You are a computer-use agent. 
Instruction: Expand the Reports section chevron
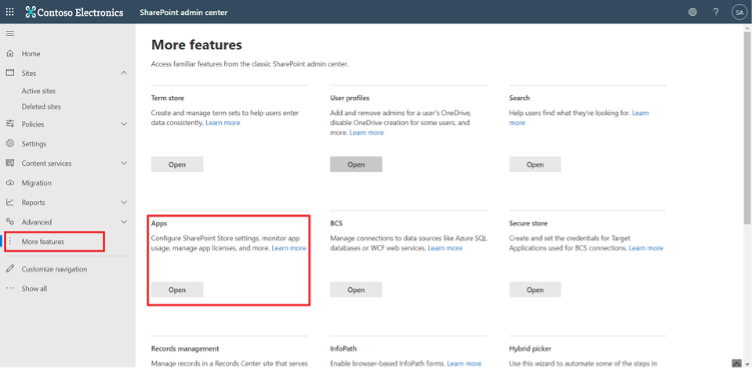(123, 202)
